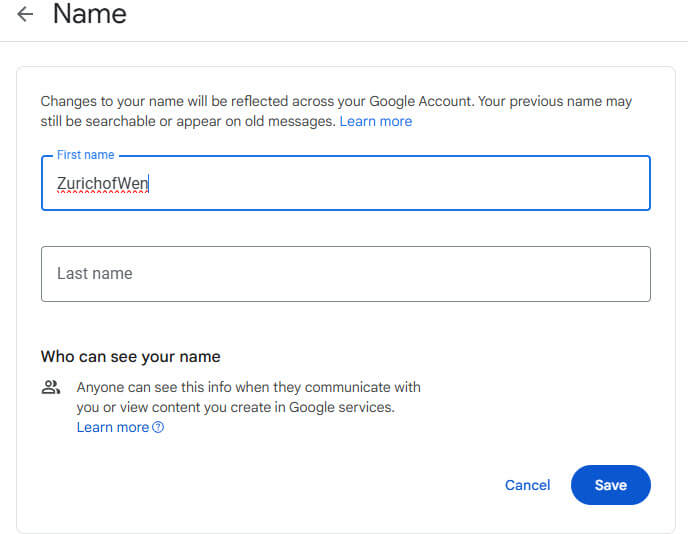Viewport: 688px width, 534px height.
Task: Click the Name page title
Action: (x=90, y=14)
